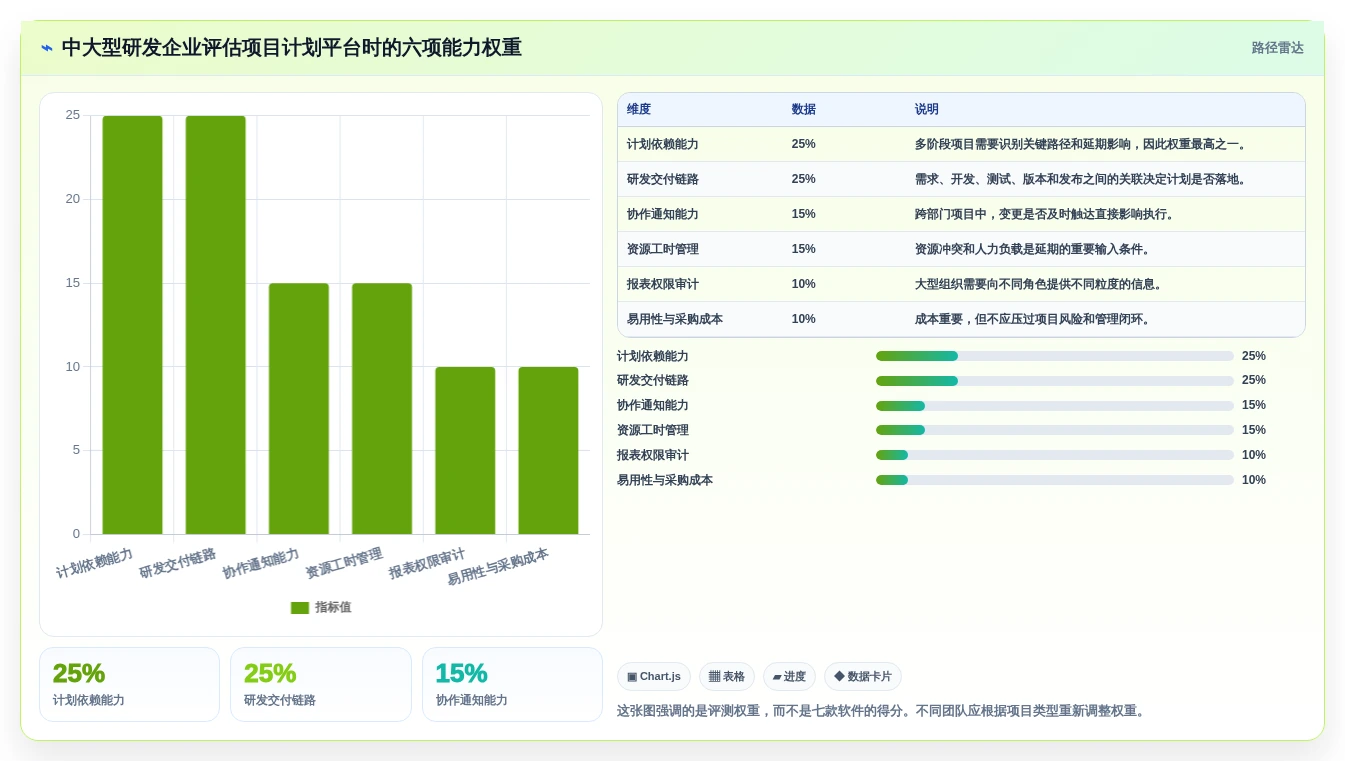The width and height of the screenshot is (1345, 761).
Task: Click the 资源工时管理 progress bar
Action: tap(1055, 430)
